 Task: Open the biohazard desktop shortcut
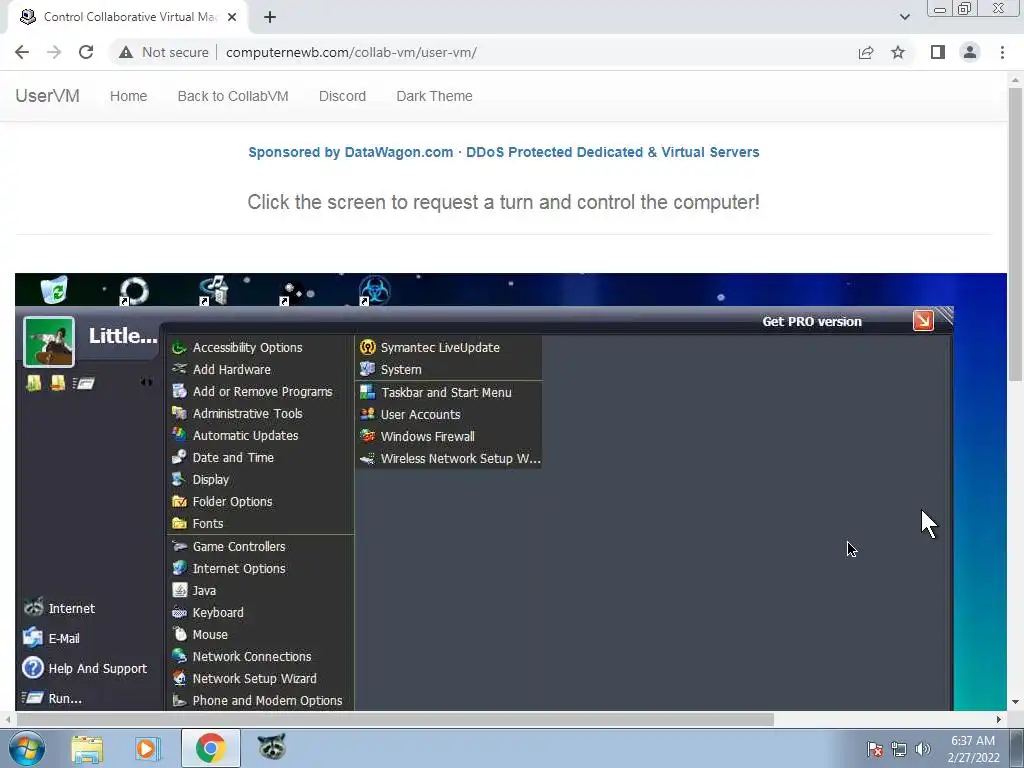(x=375, y=290)
